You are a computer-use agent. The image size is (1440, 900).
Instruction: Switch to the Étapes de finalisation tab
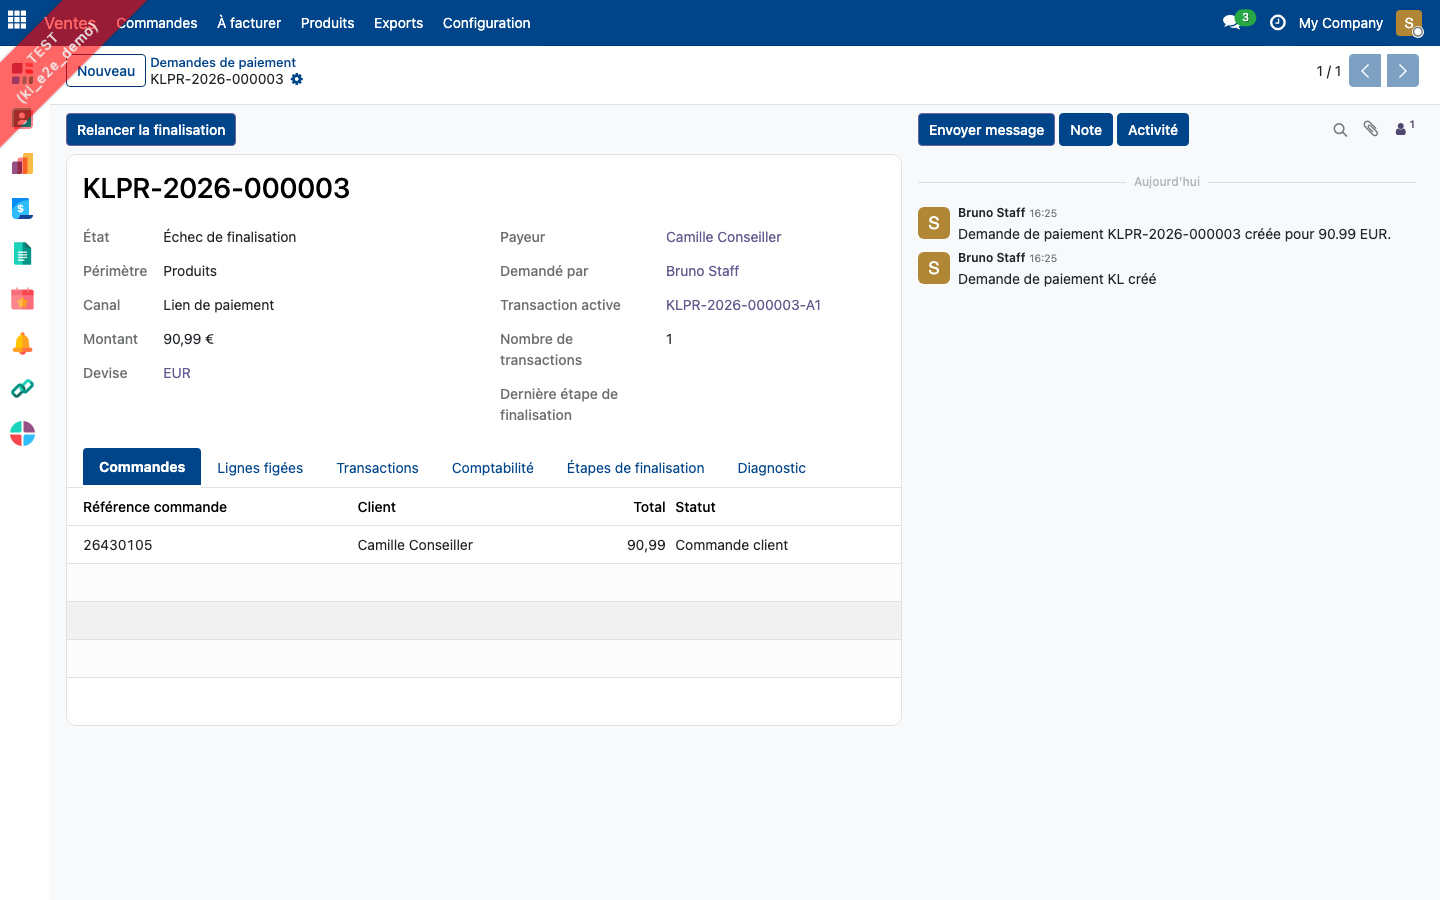point(636,468)
